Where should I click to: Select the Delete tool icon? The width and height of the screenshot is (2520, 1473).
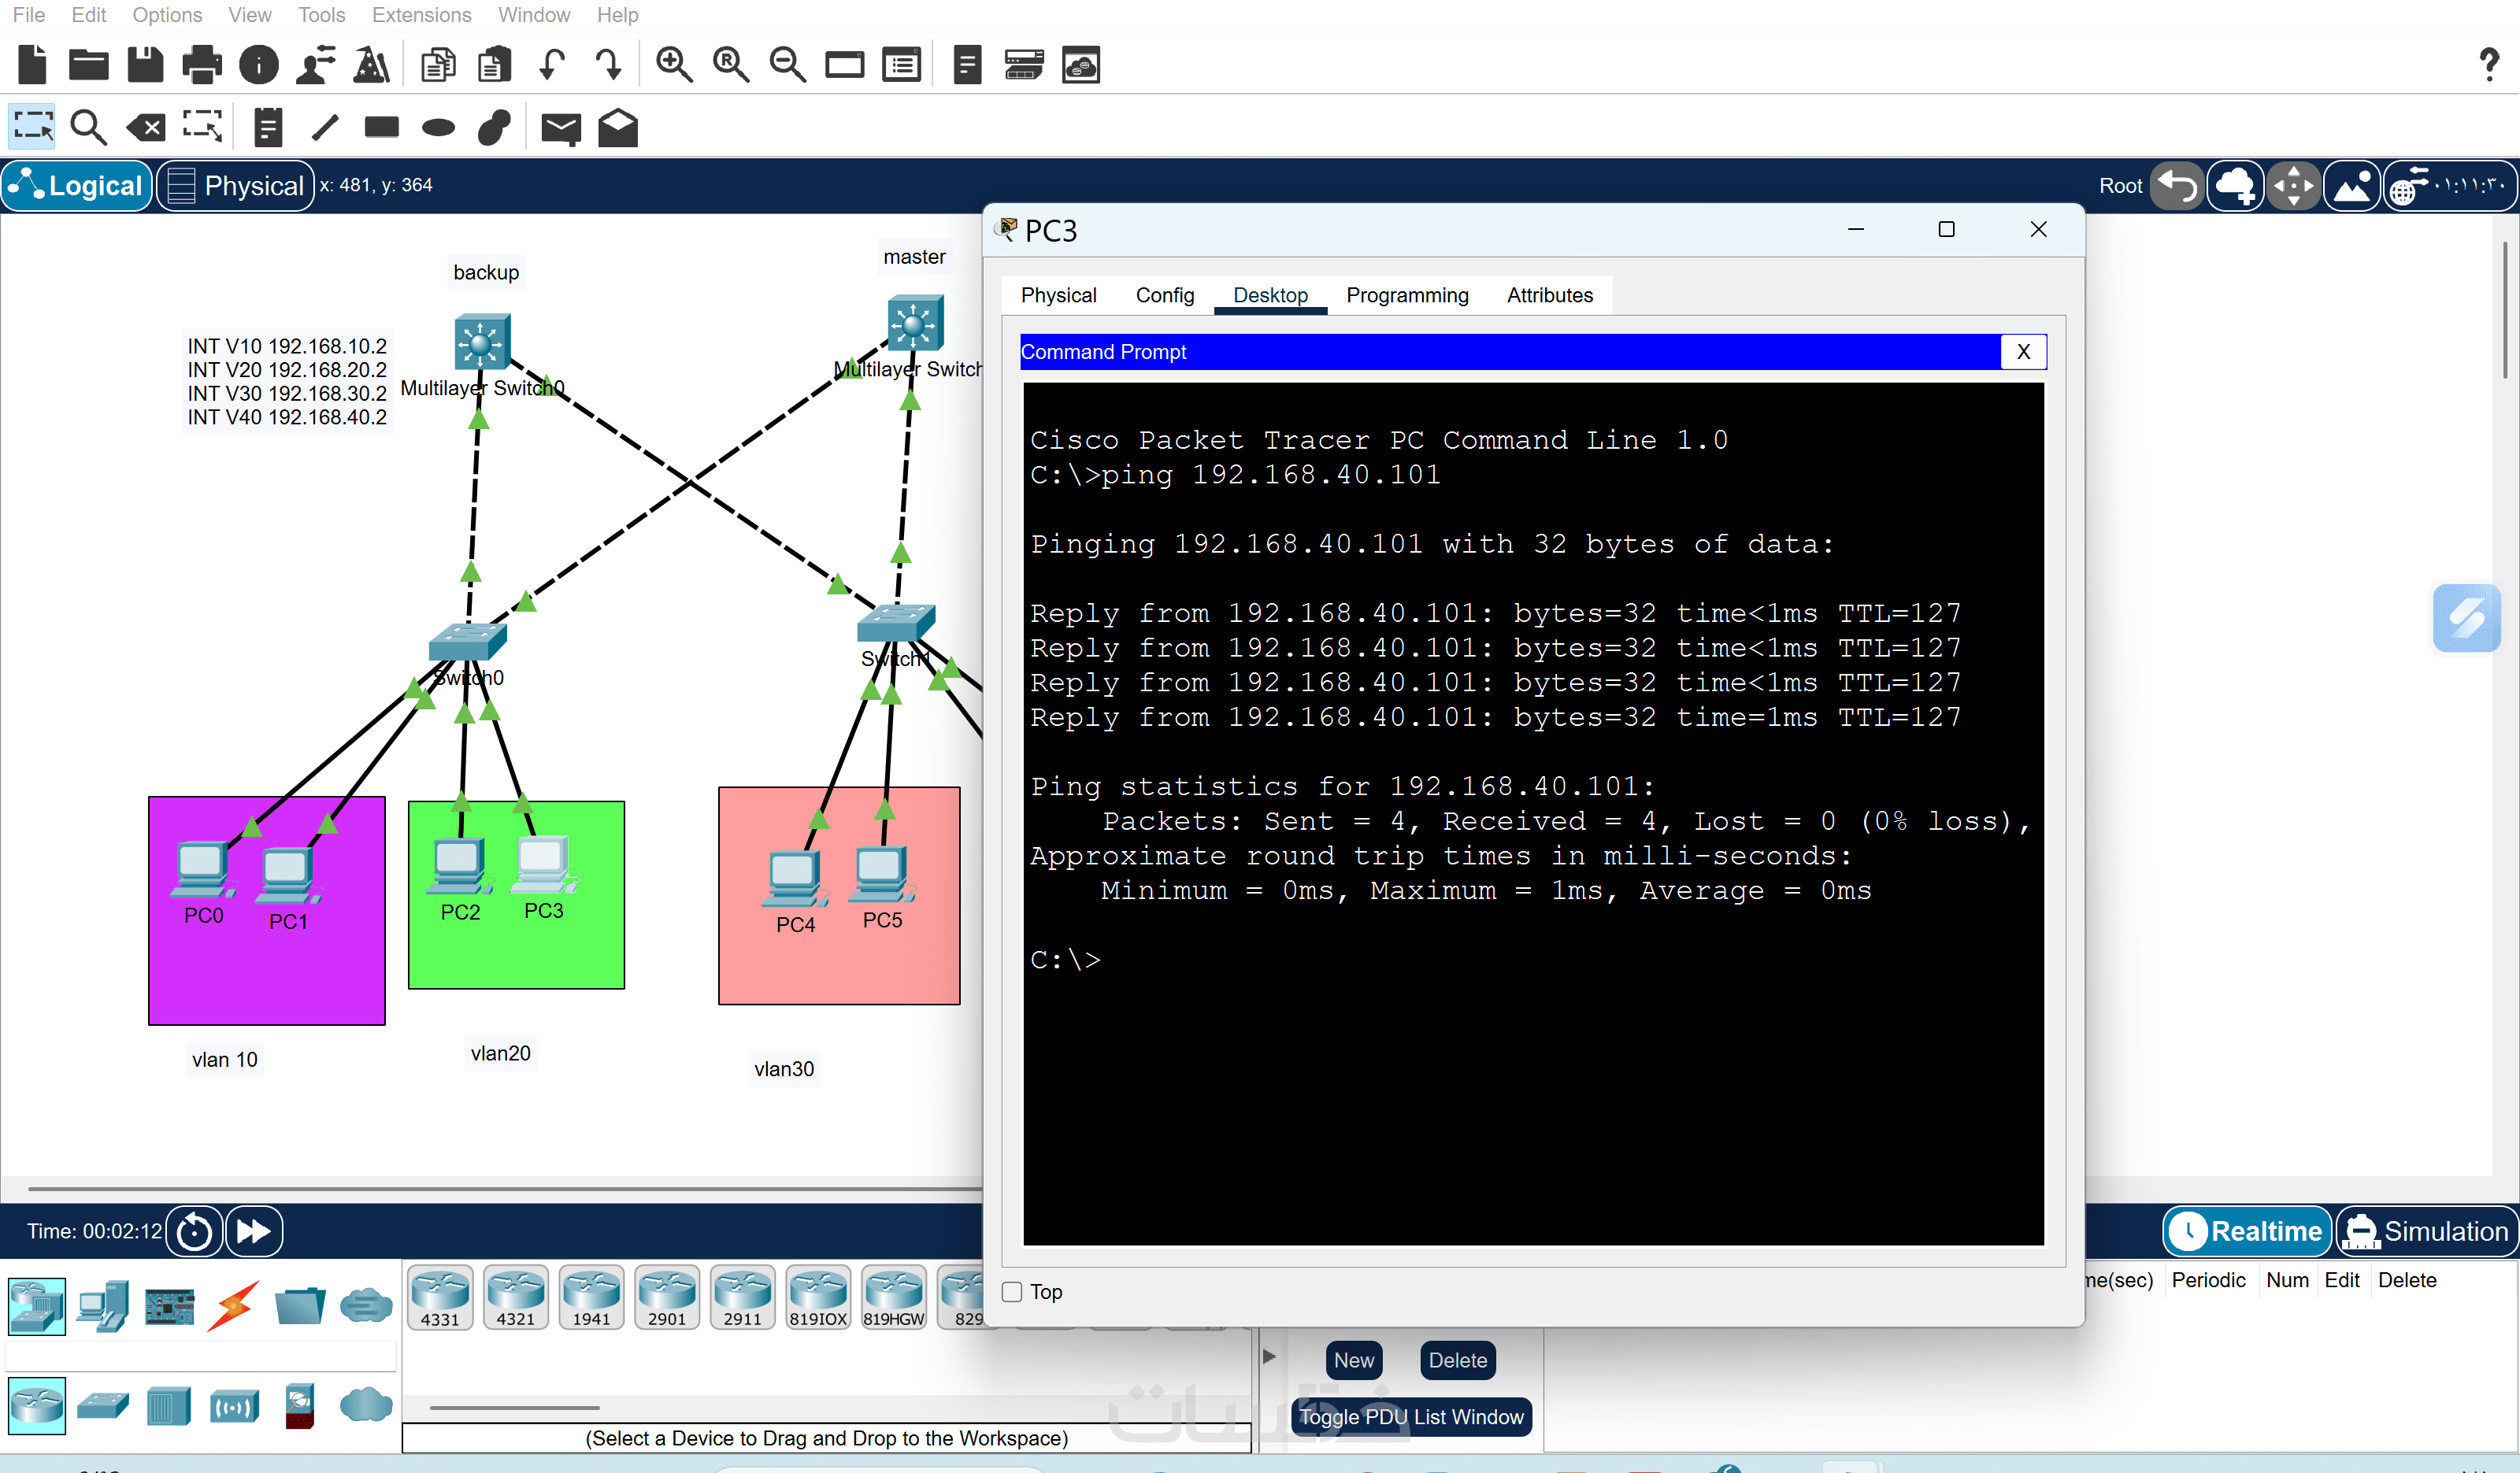(x=146, y=128)
